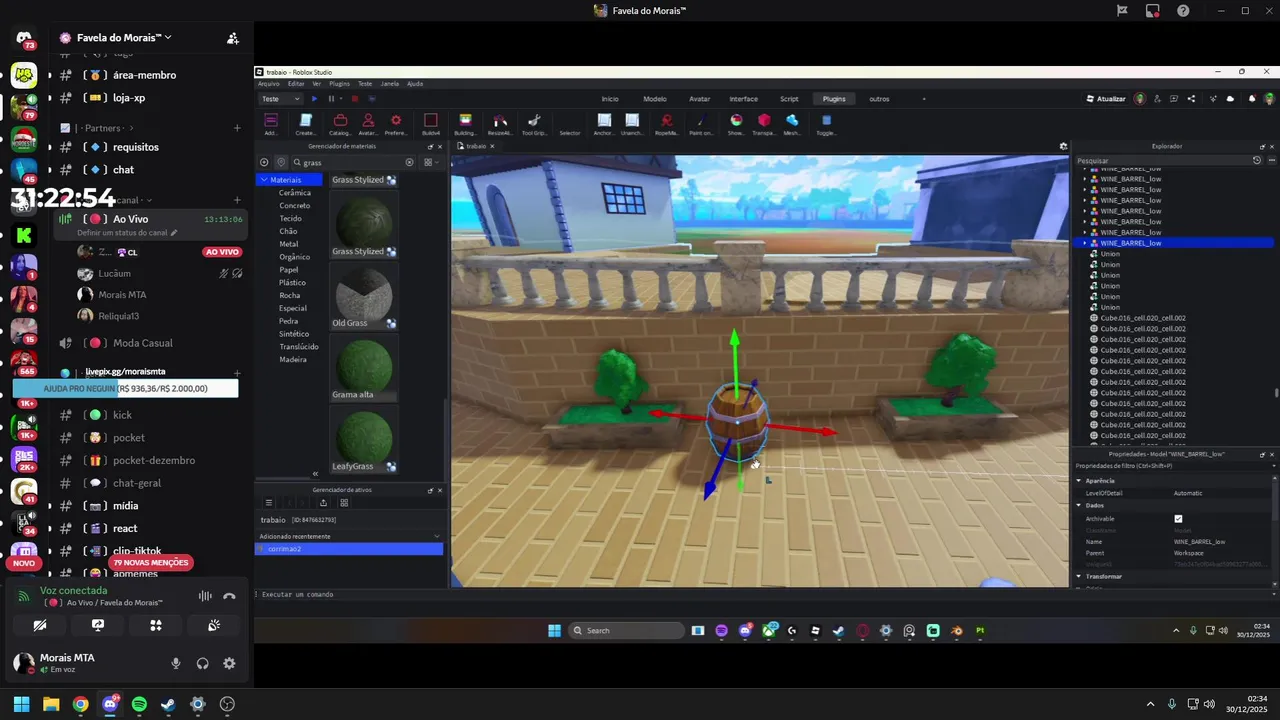Screen dimensions: 1280x720
Task: Click the Transparency red cube plugin
Action: point(764,121)
